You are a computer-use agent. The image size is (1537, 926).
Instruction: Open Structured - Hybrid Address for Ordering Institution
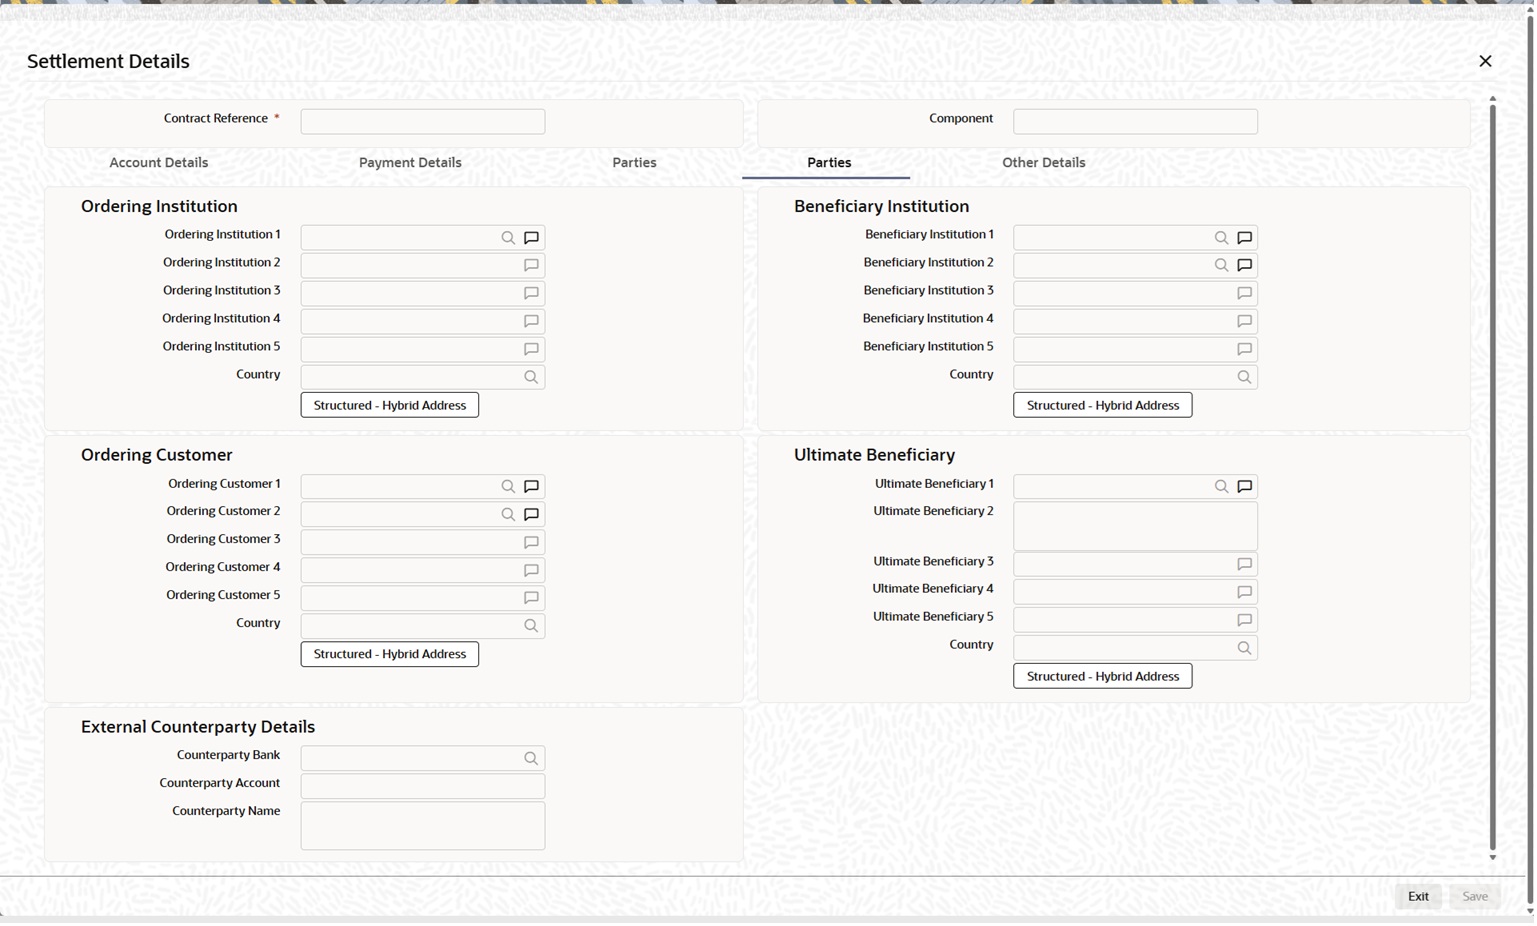click(390, 406)
